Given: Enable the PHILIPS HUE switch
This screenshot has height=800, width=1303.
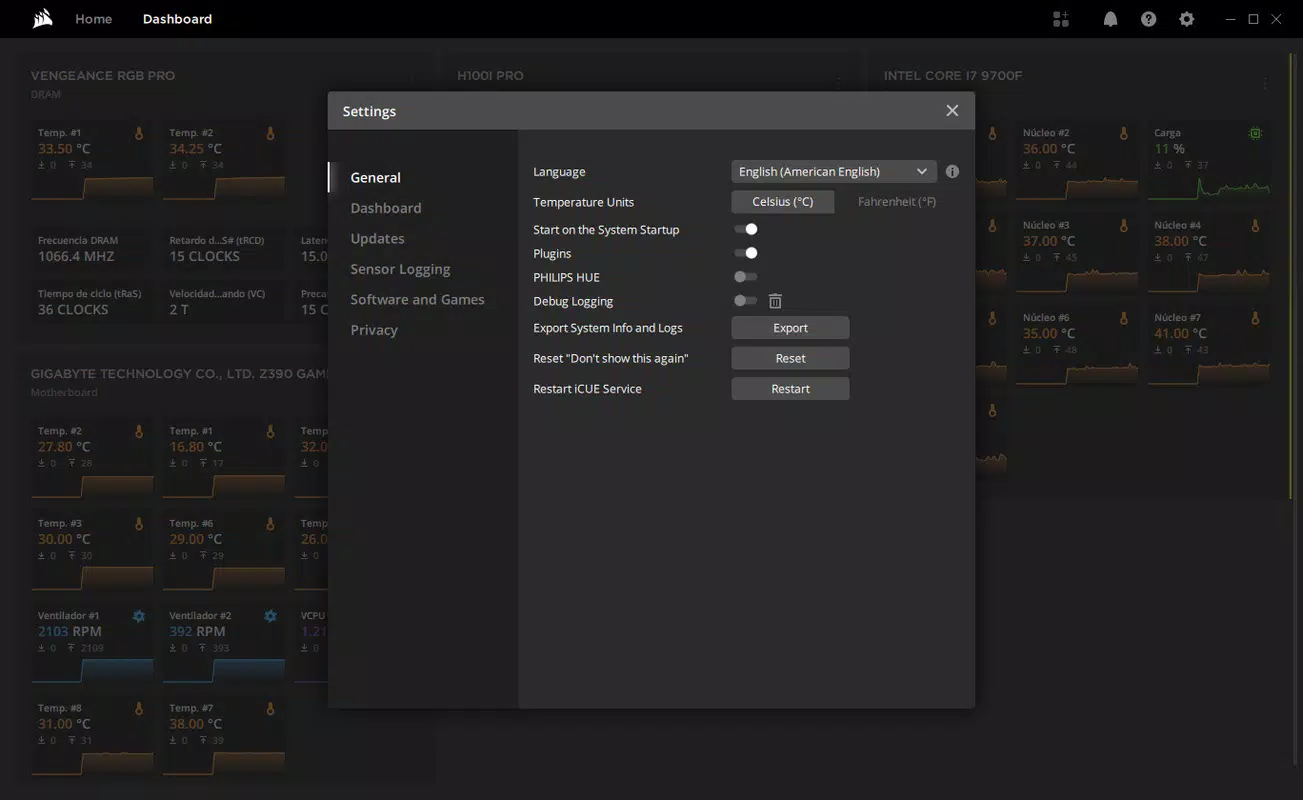Looking at the screenshot, I should (746, 277).
